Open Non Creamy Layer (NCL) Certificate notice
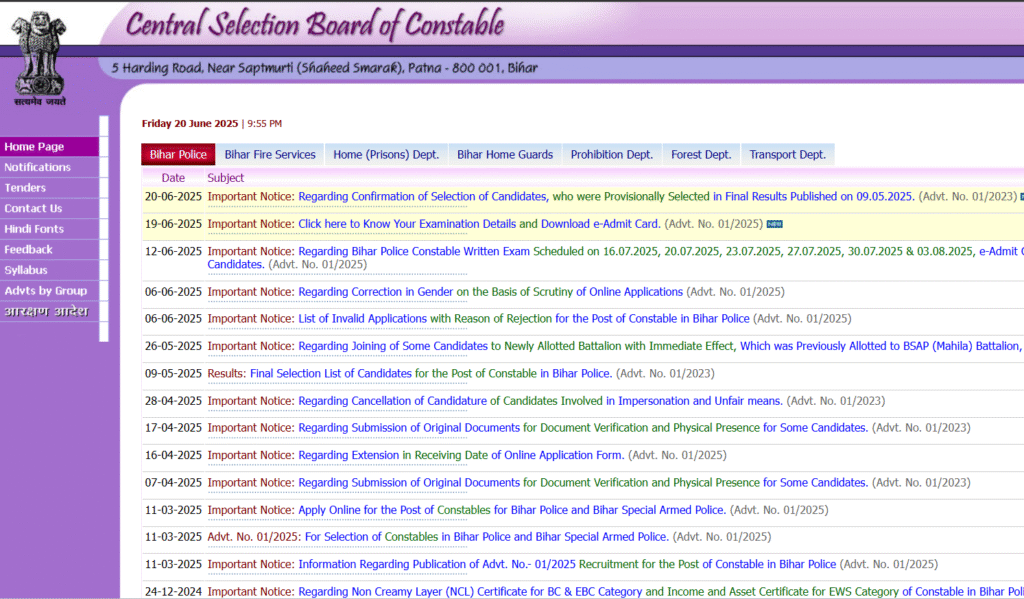 tap(661, 592)
